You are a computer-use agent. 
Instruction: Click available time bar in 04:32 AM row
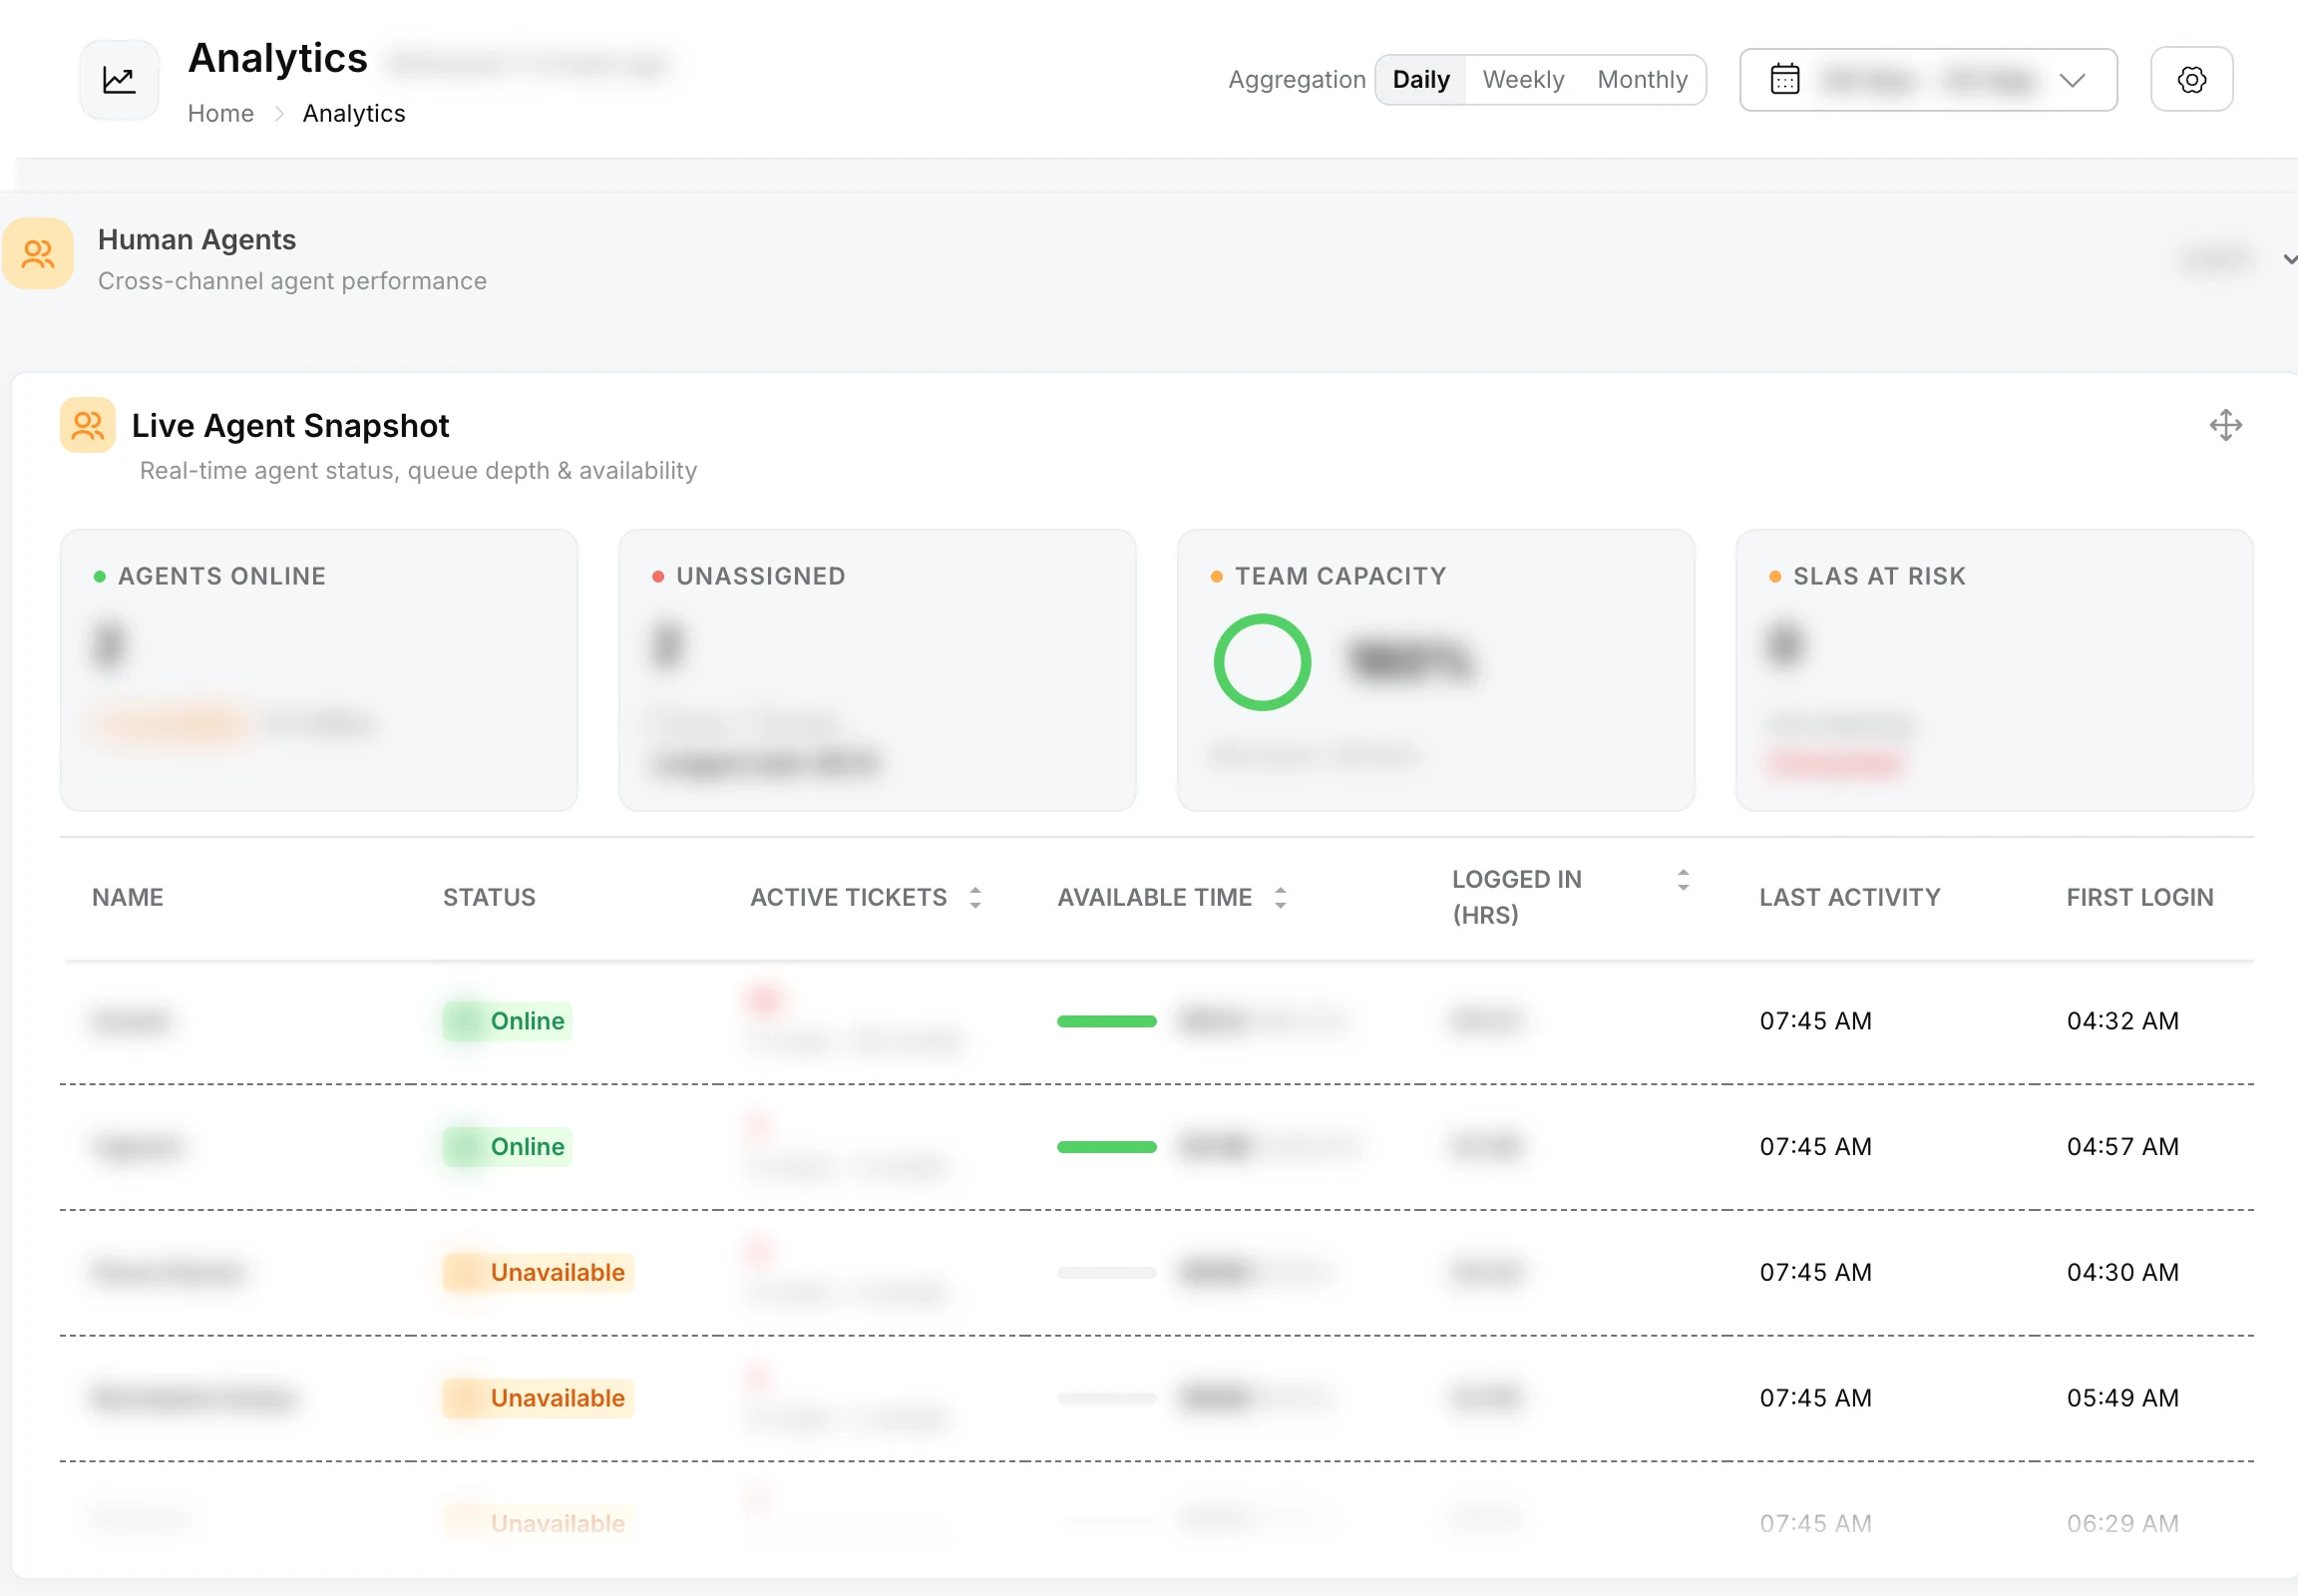click(1106, 1021)
